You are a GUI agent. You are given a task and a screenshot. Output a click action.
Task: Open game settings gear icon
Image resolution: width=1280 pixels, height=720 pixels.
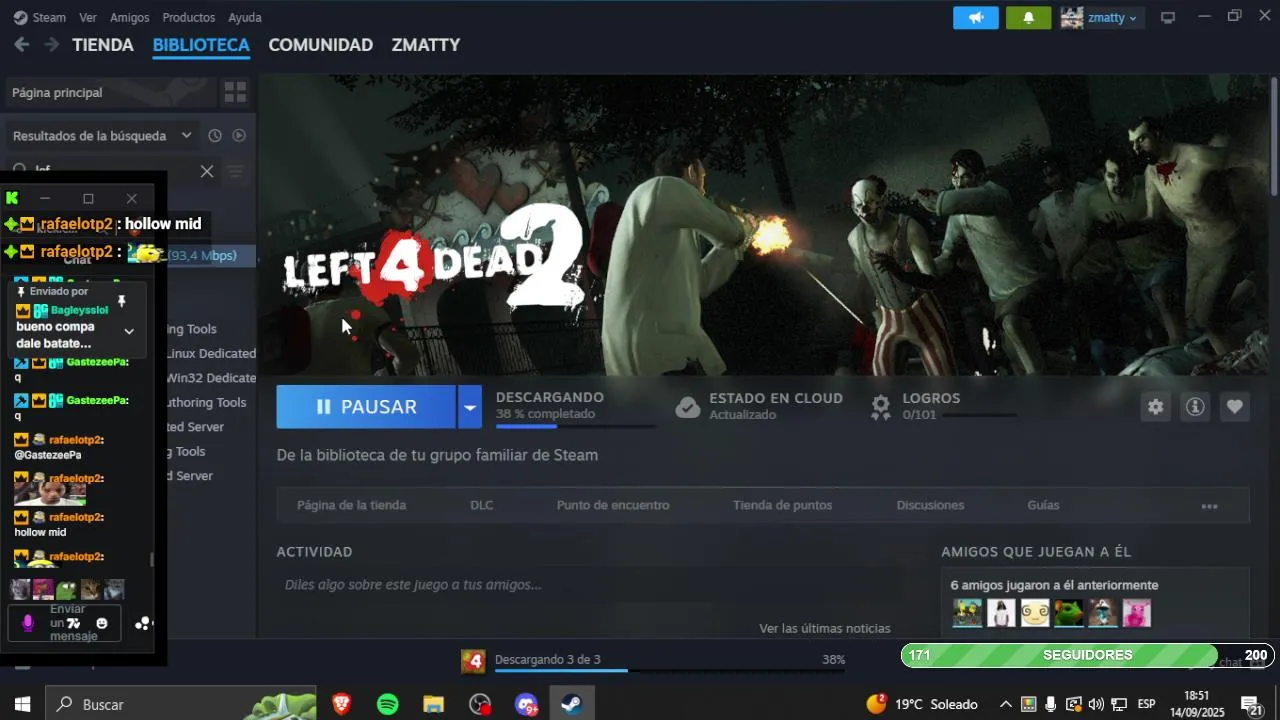coord(1155,407)
